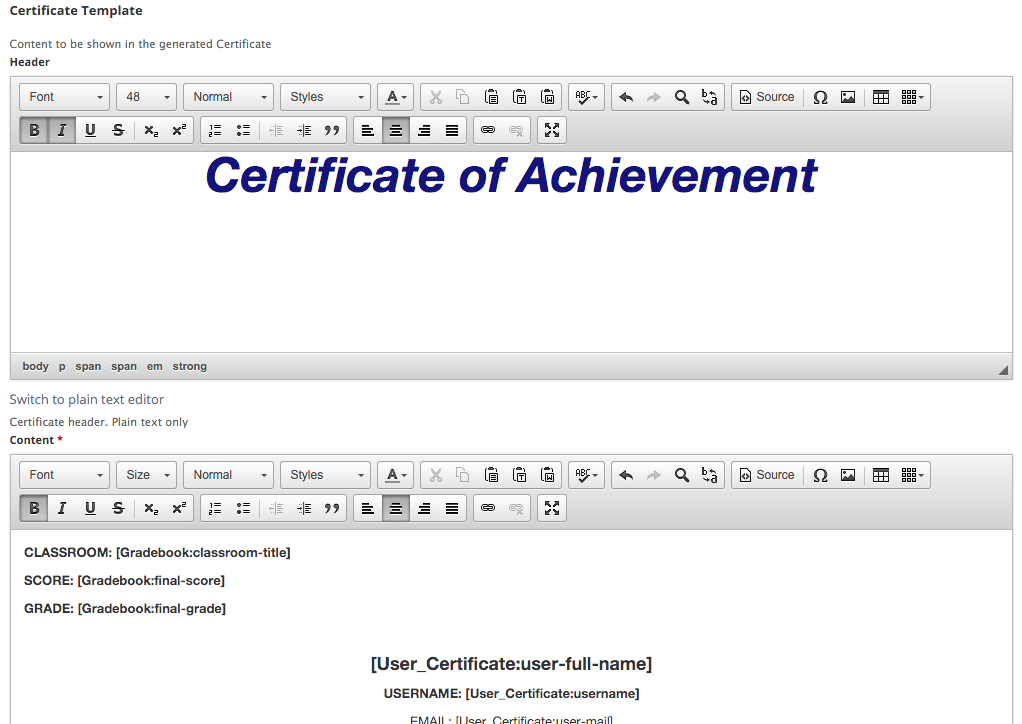Open Styles dropdown in Header editor
The width and height of the screenshot is (1022, 724).
pos(325,97)
